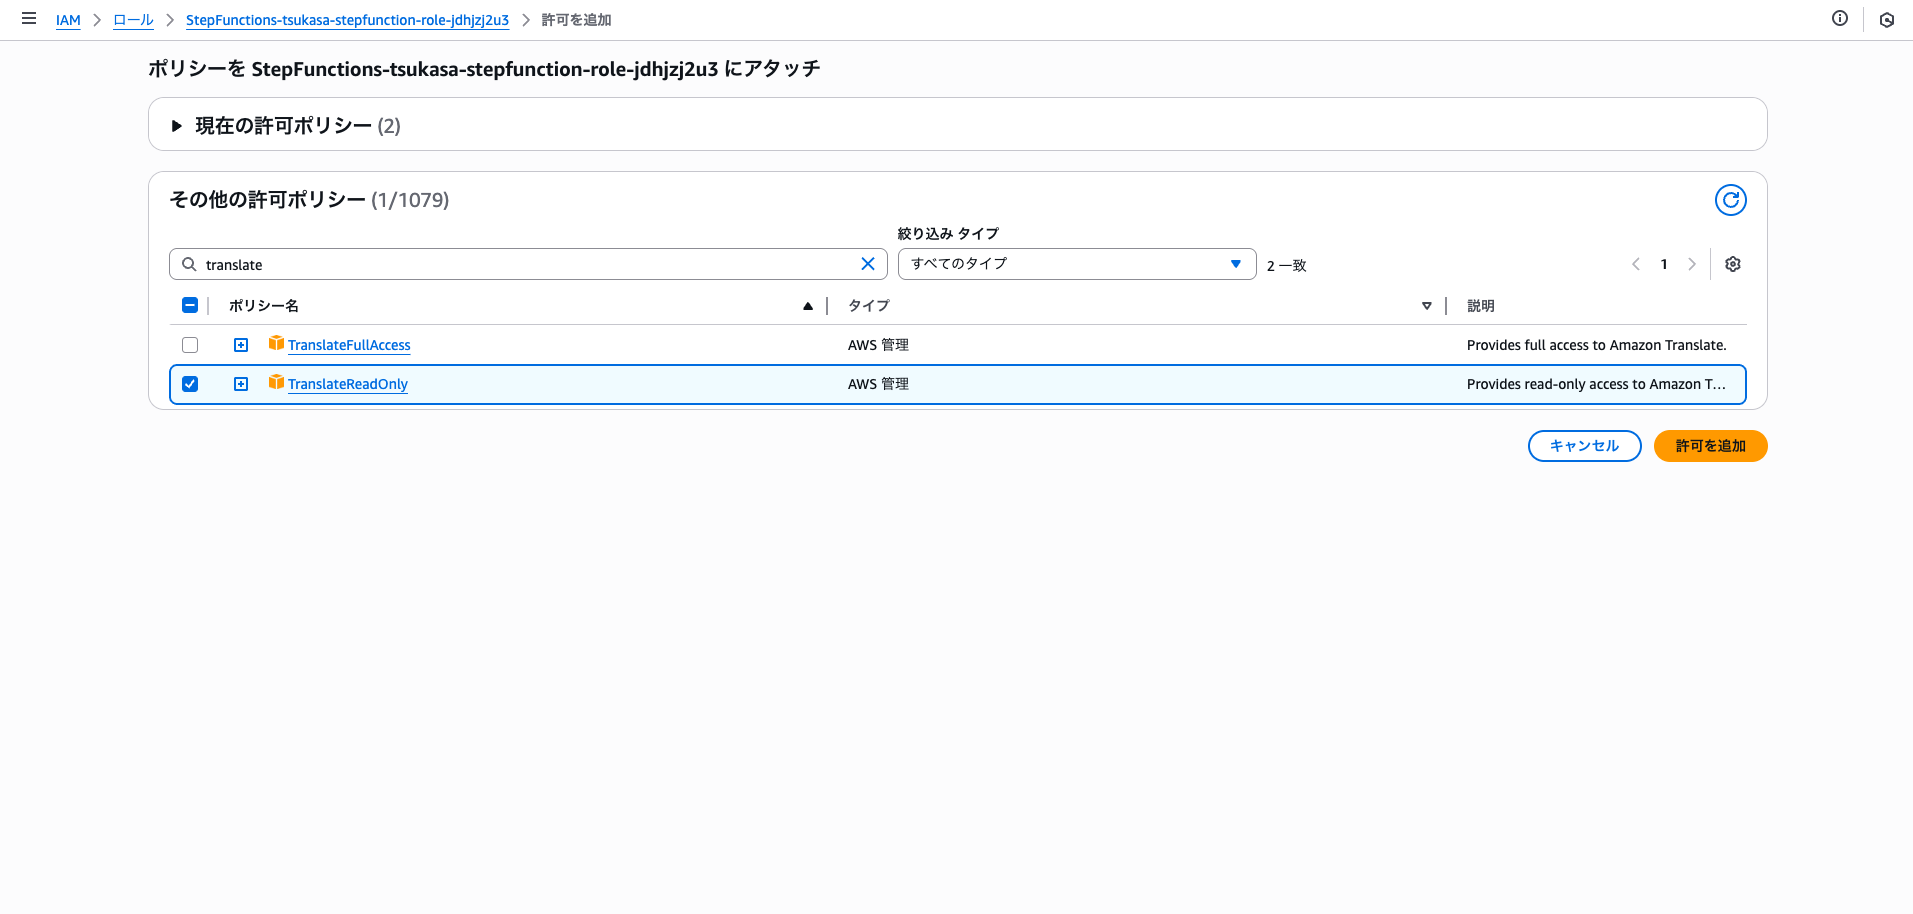Go to ロール breadcrumb
Image resolution: width=1913 pixels, height=914 pixels.
133,20
